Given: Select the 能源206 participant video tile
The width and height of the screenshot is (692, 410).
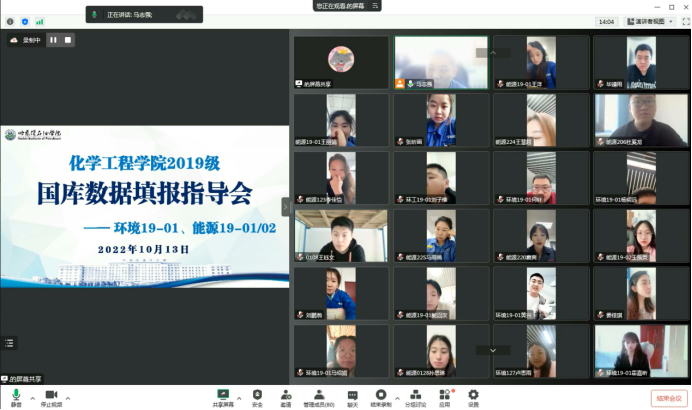Looking at the screenshot, I should coord(641,120).
